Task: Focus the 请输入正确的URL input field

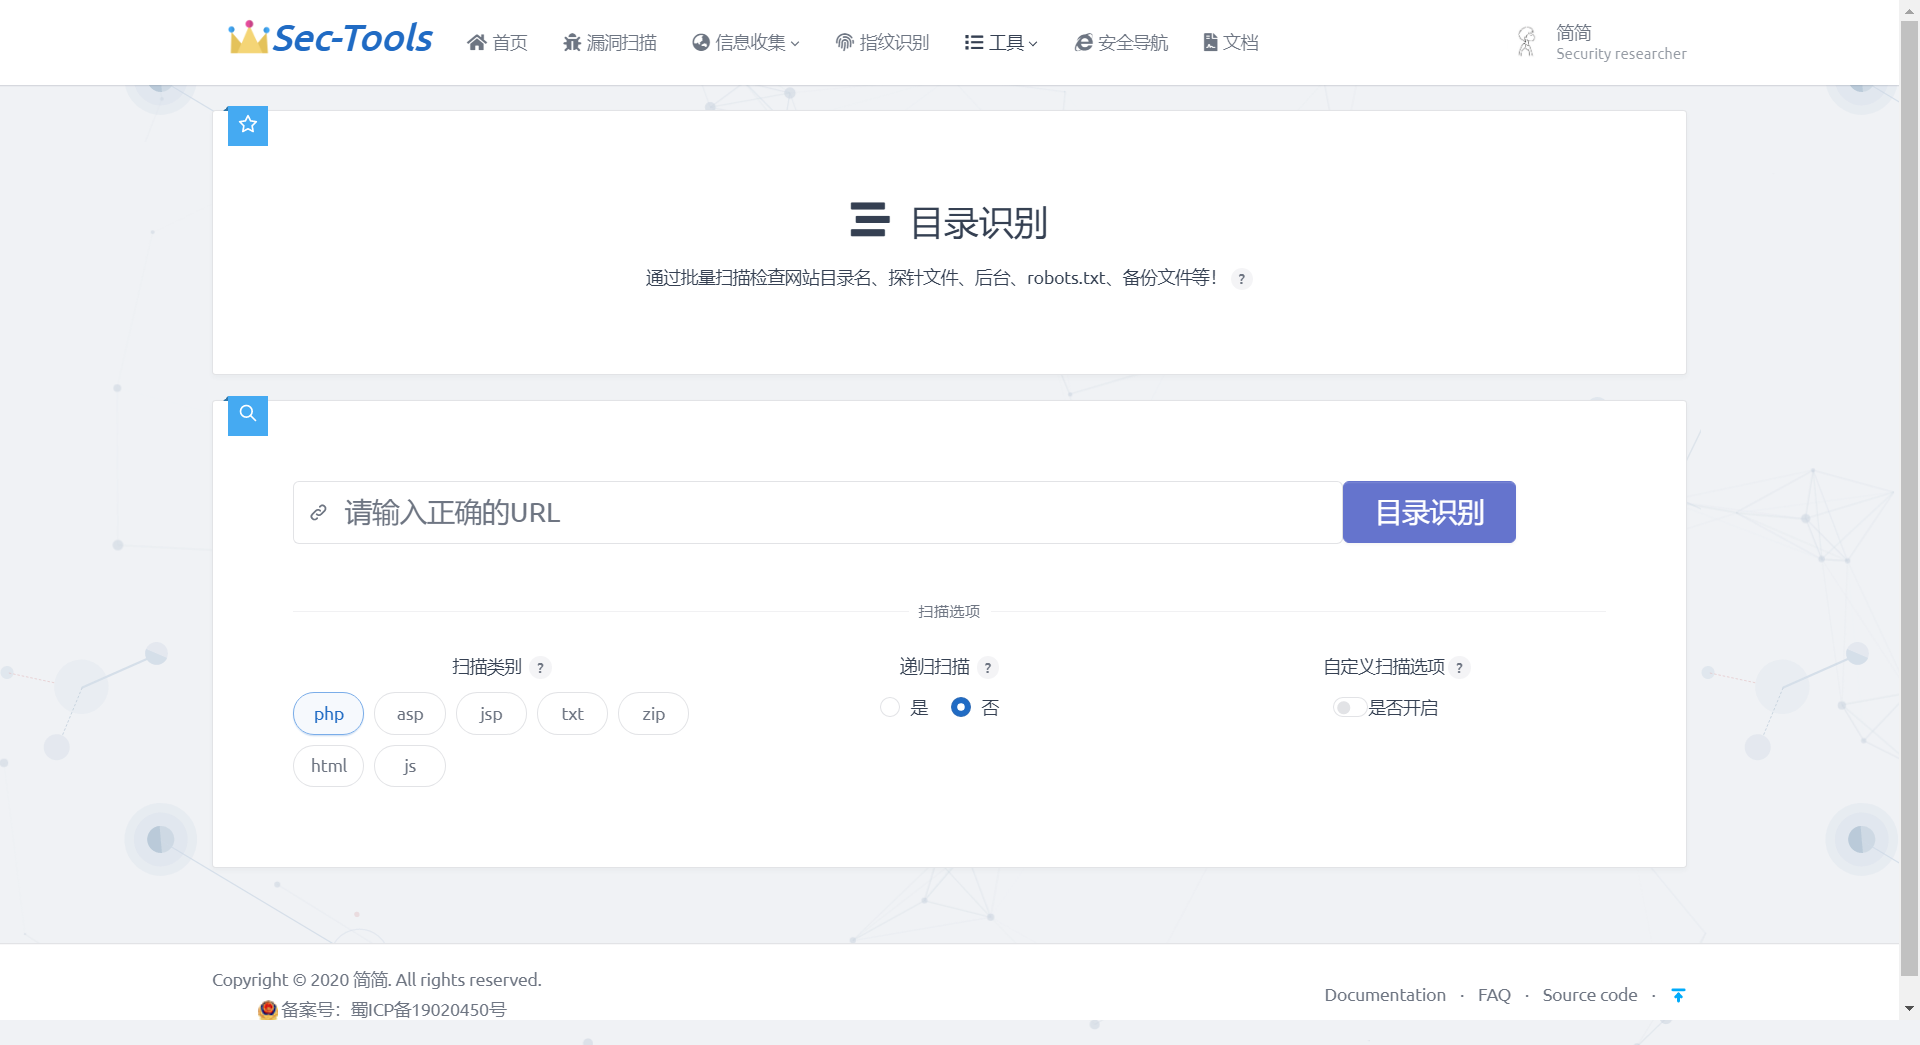Action: [x=818, y=513]
